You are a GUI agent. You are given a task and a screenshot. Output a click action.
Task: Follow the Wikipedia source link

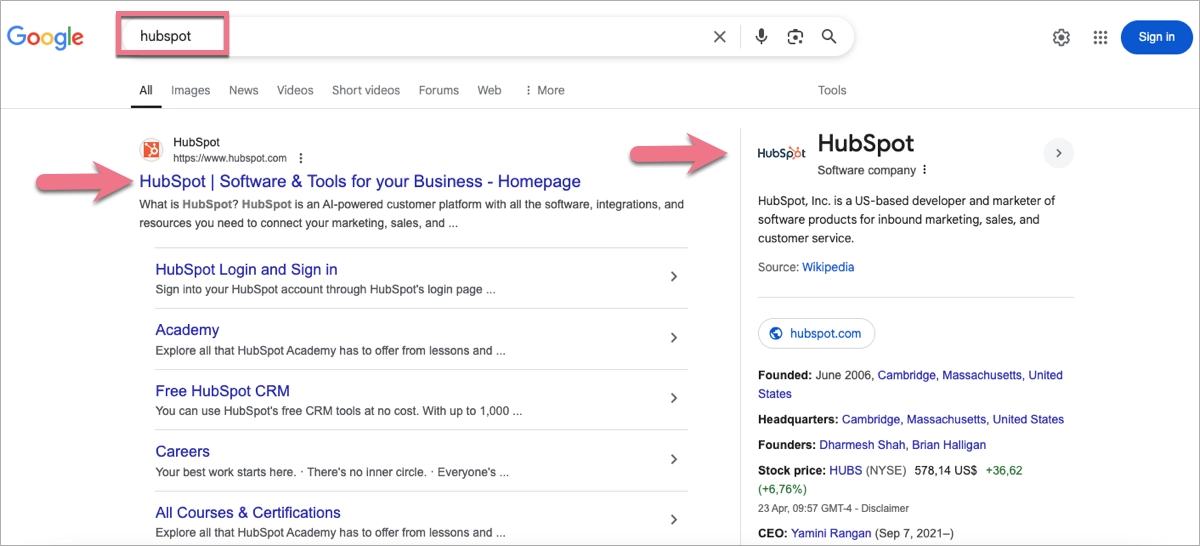coord(828,267)
